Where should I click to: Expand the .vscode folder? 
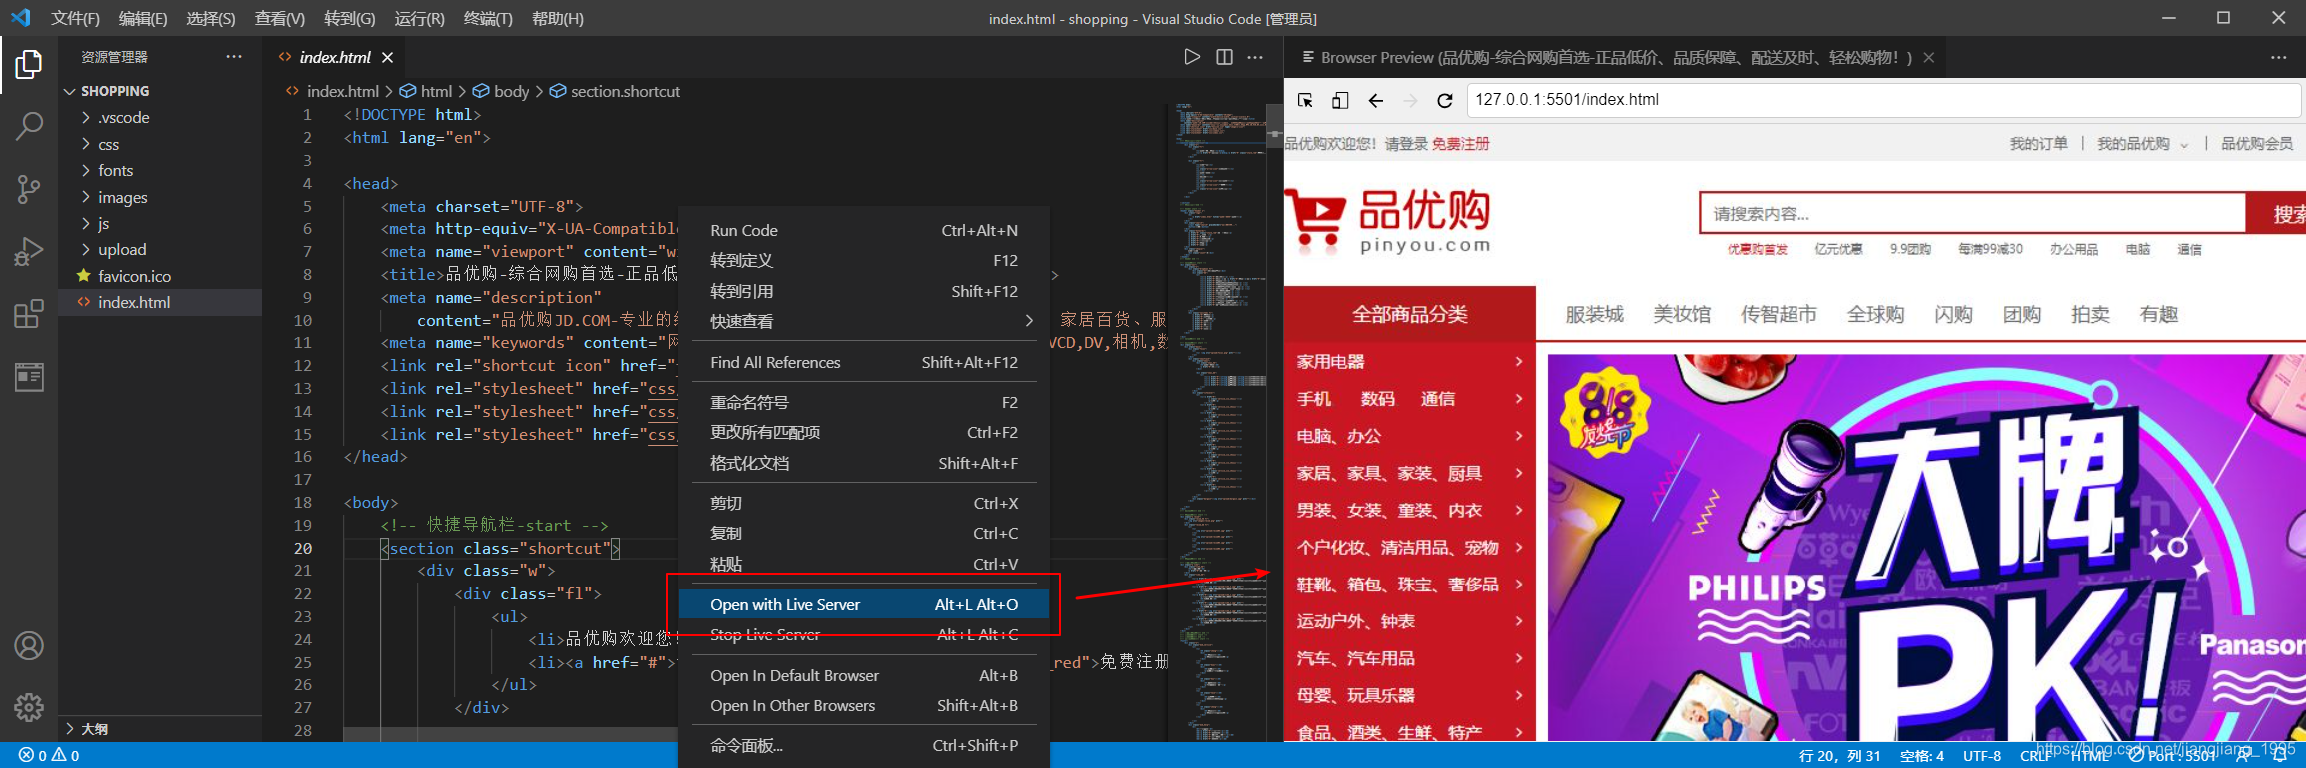pos(123,117)
